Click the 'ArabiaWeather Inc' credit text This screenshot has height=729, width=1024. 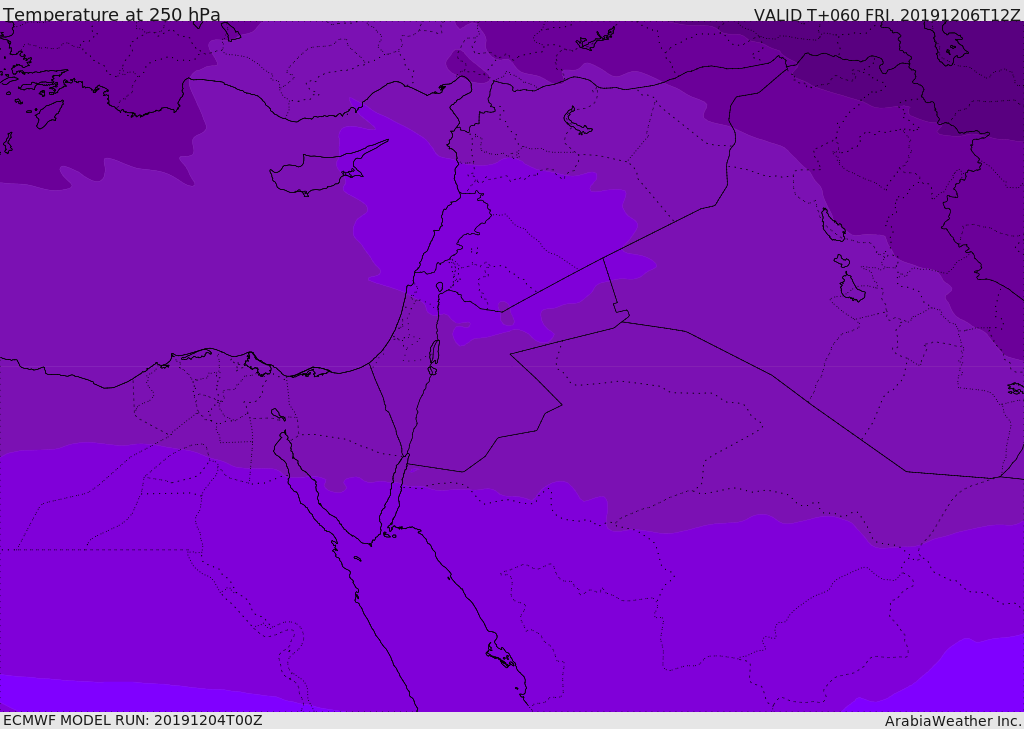point(952,721)
